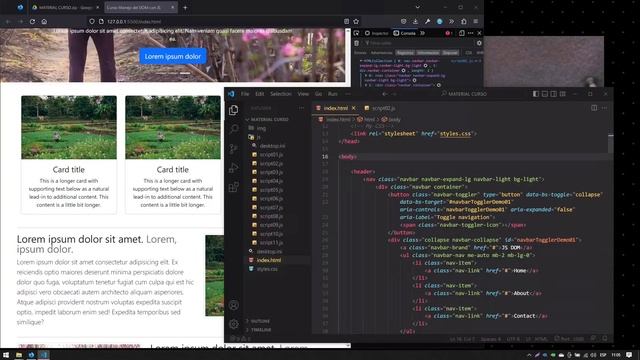Open the Selection menu in VS Code

click(281, 94)
